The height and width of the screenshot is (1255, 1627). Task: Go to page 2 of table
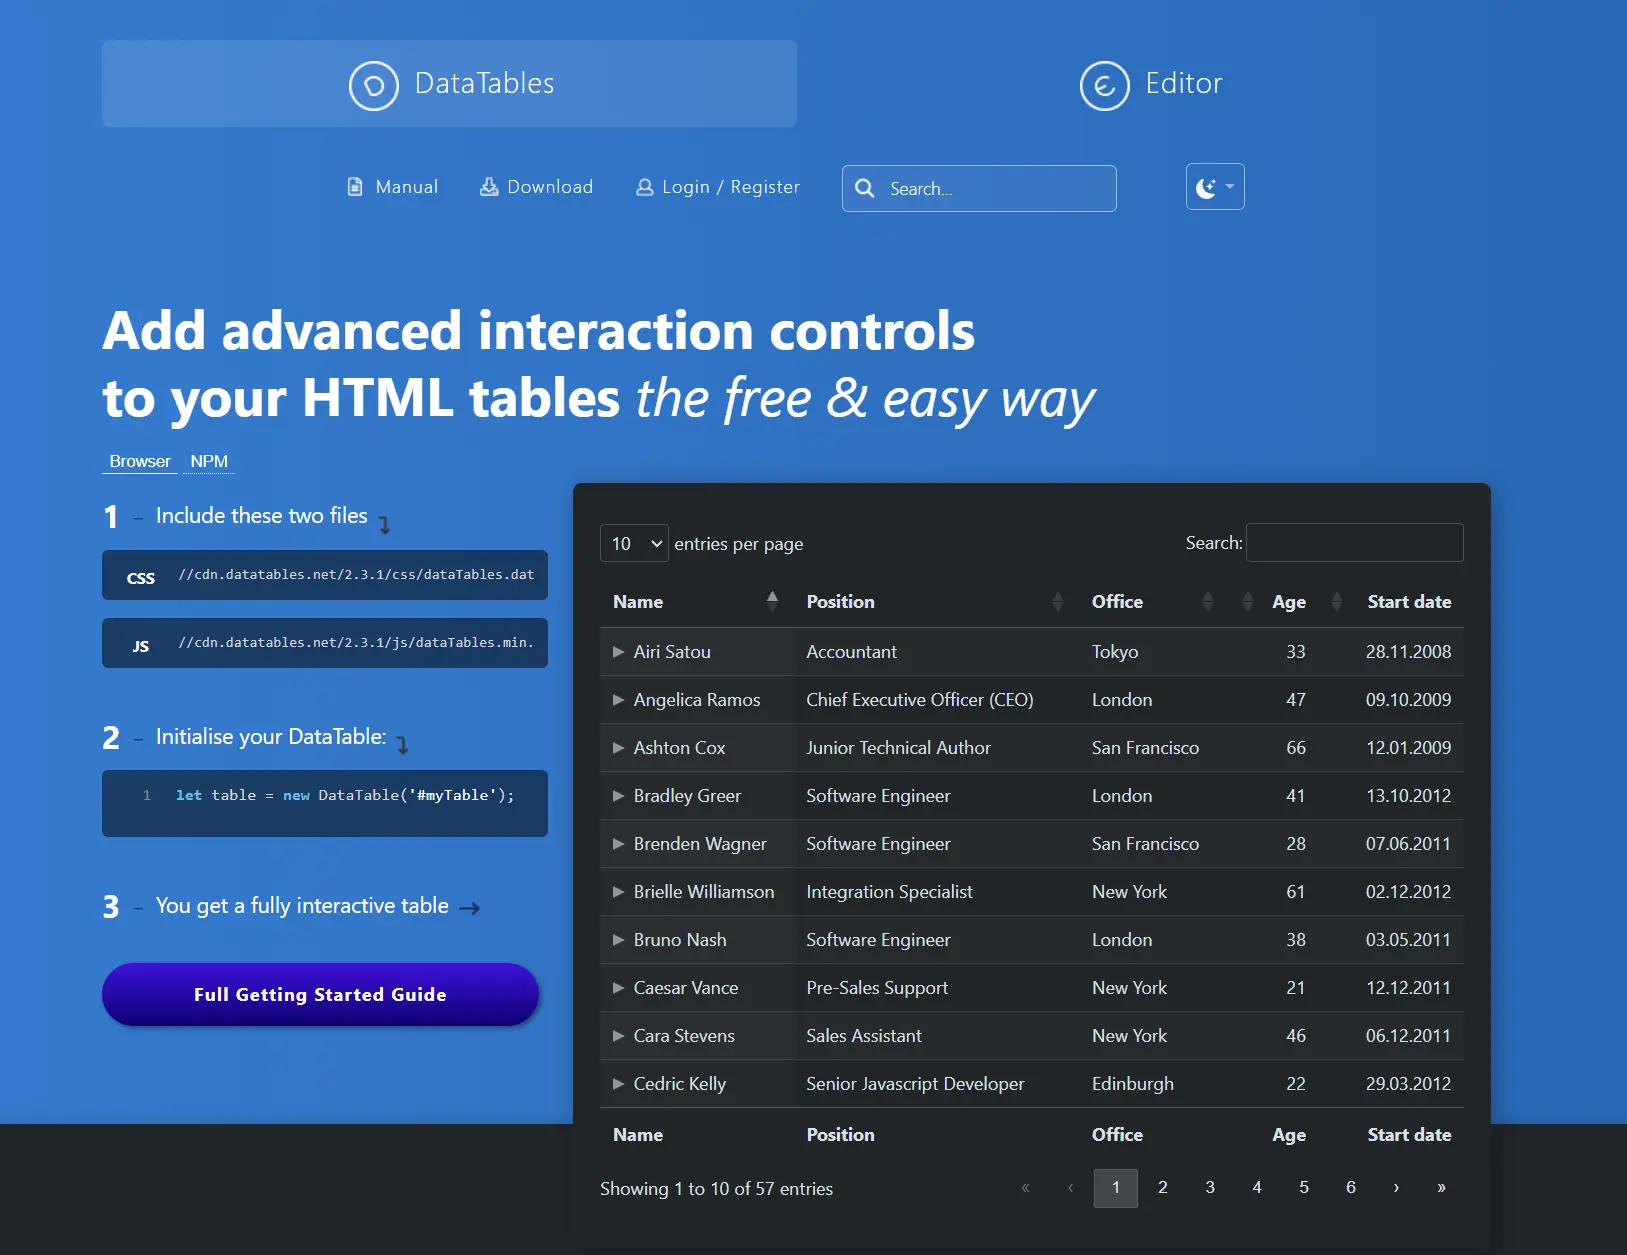tap(1163, 1188)
